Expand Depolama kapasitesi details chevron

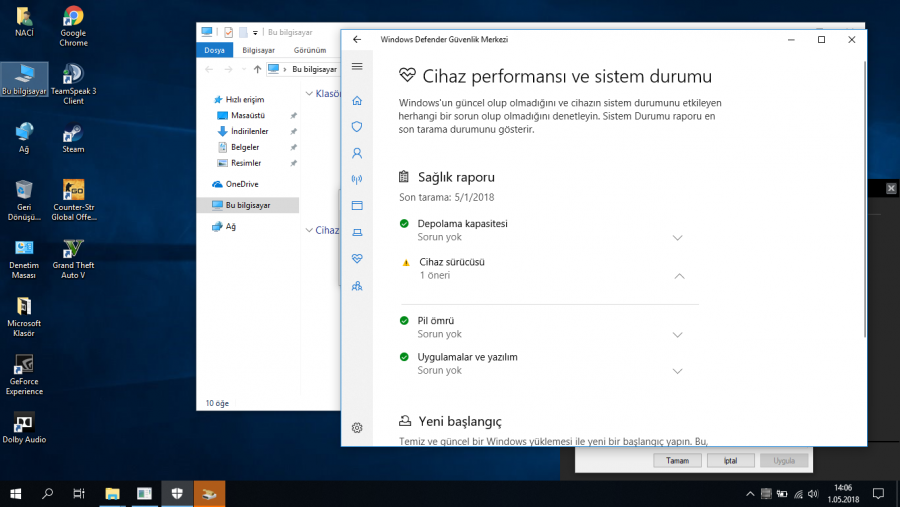677,238
